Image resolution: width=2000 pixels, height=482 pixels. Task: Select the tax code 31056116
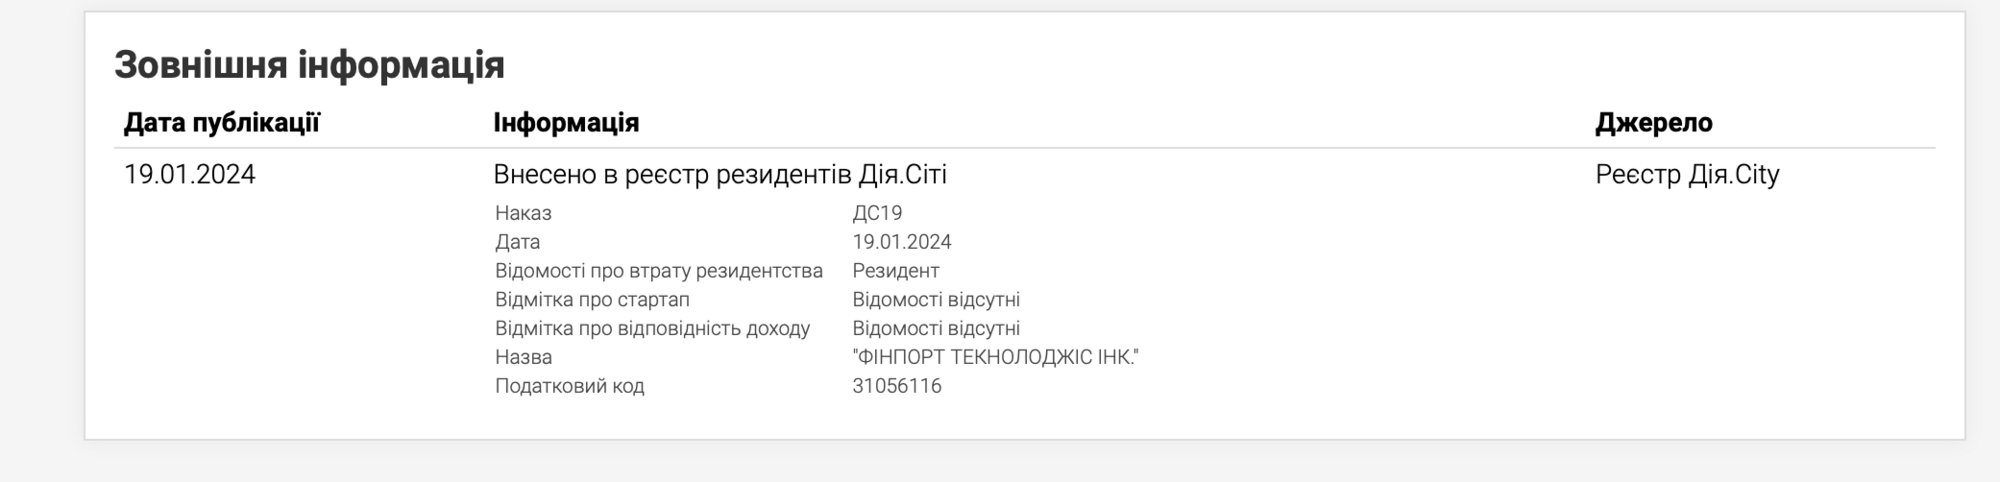point(897,386)
